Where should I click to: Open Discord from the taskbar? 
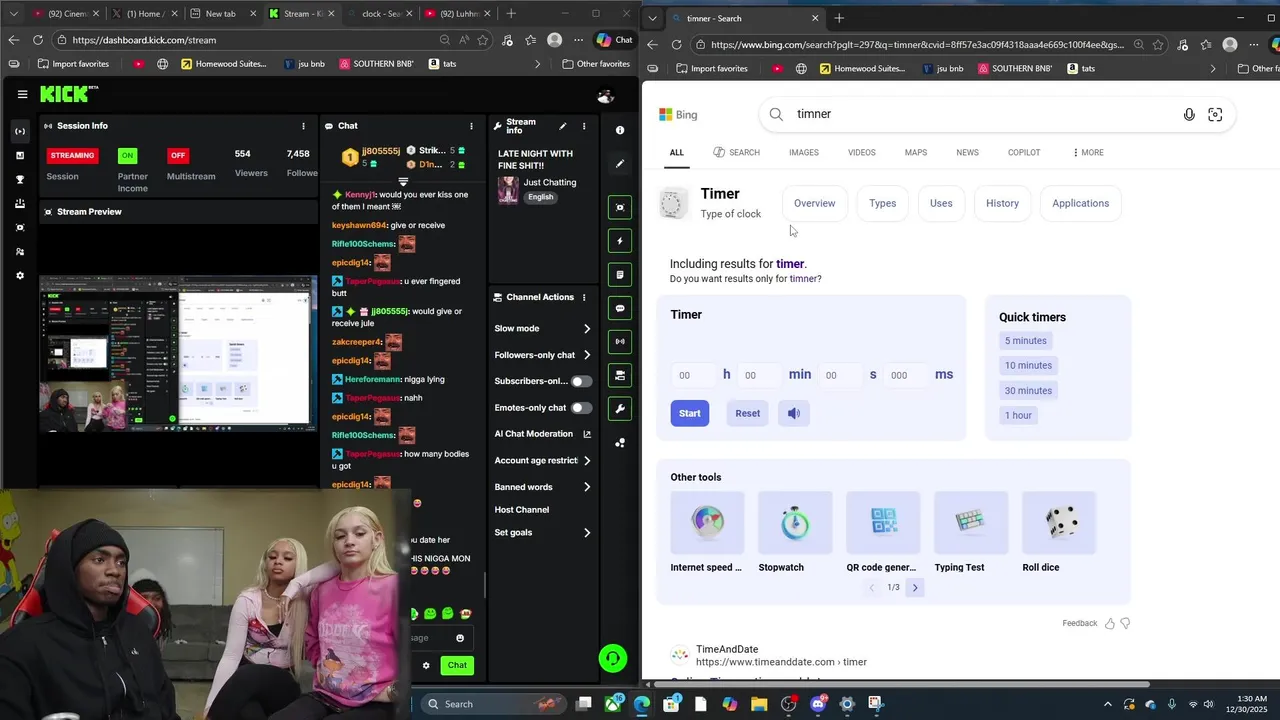tap(818, 704)
